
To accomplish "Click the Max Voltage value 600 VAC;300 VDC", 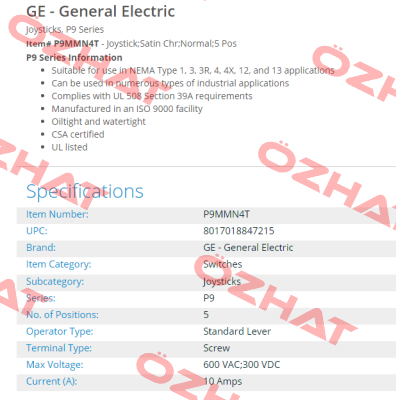I will click(x=242, y=365).
